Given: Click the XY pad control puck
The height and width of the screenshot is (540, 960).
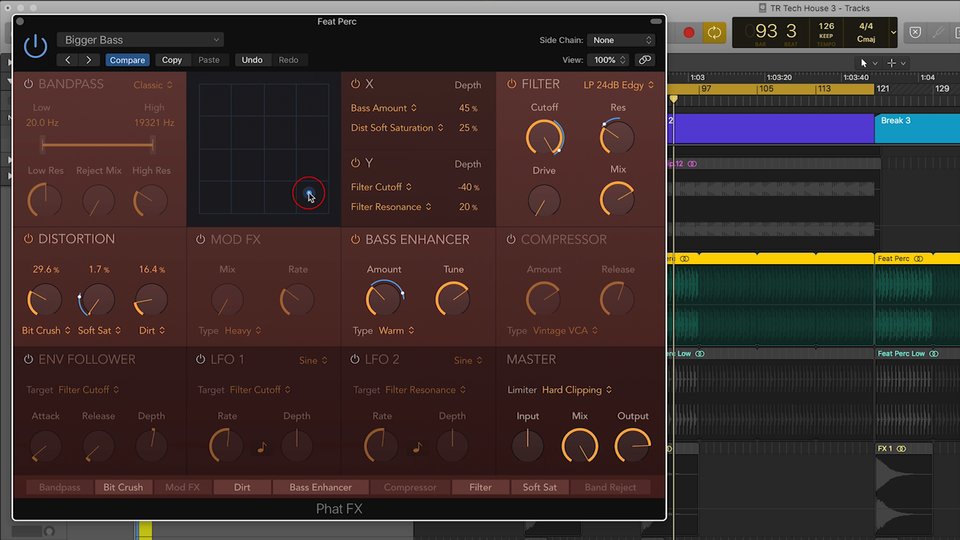Looking at the screenshot, I should (309, 193).
